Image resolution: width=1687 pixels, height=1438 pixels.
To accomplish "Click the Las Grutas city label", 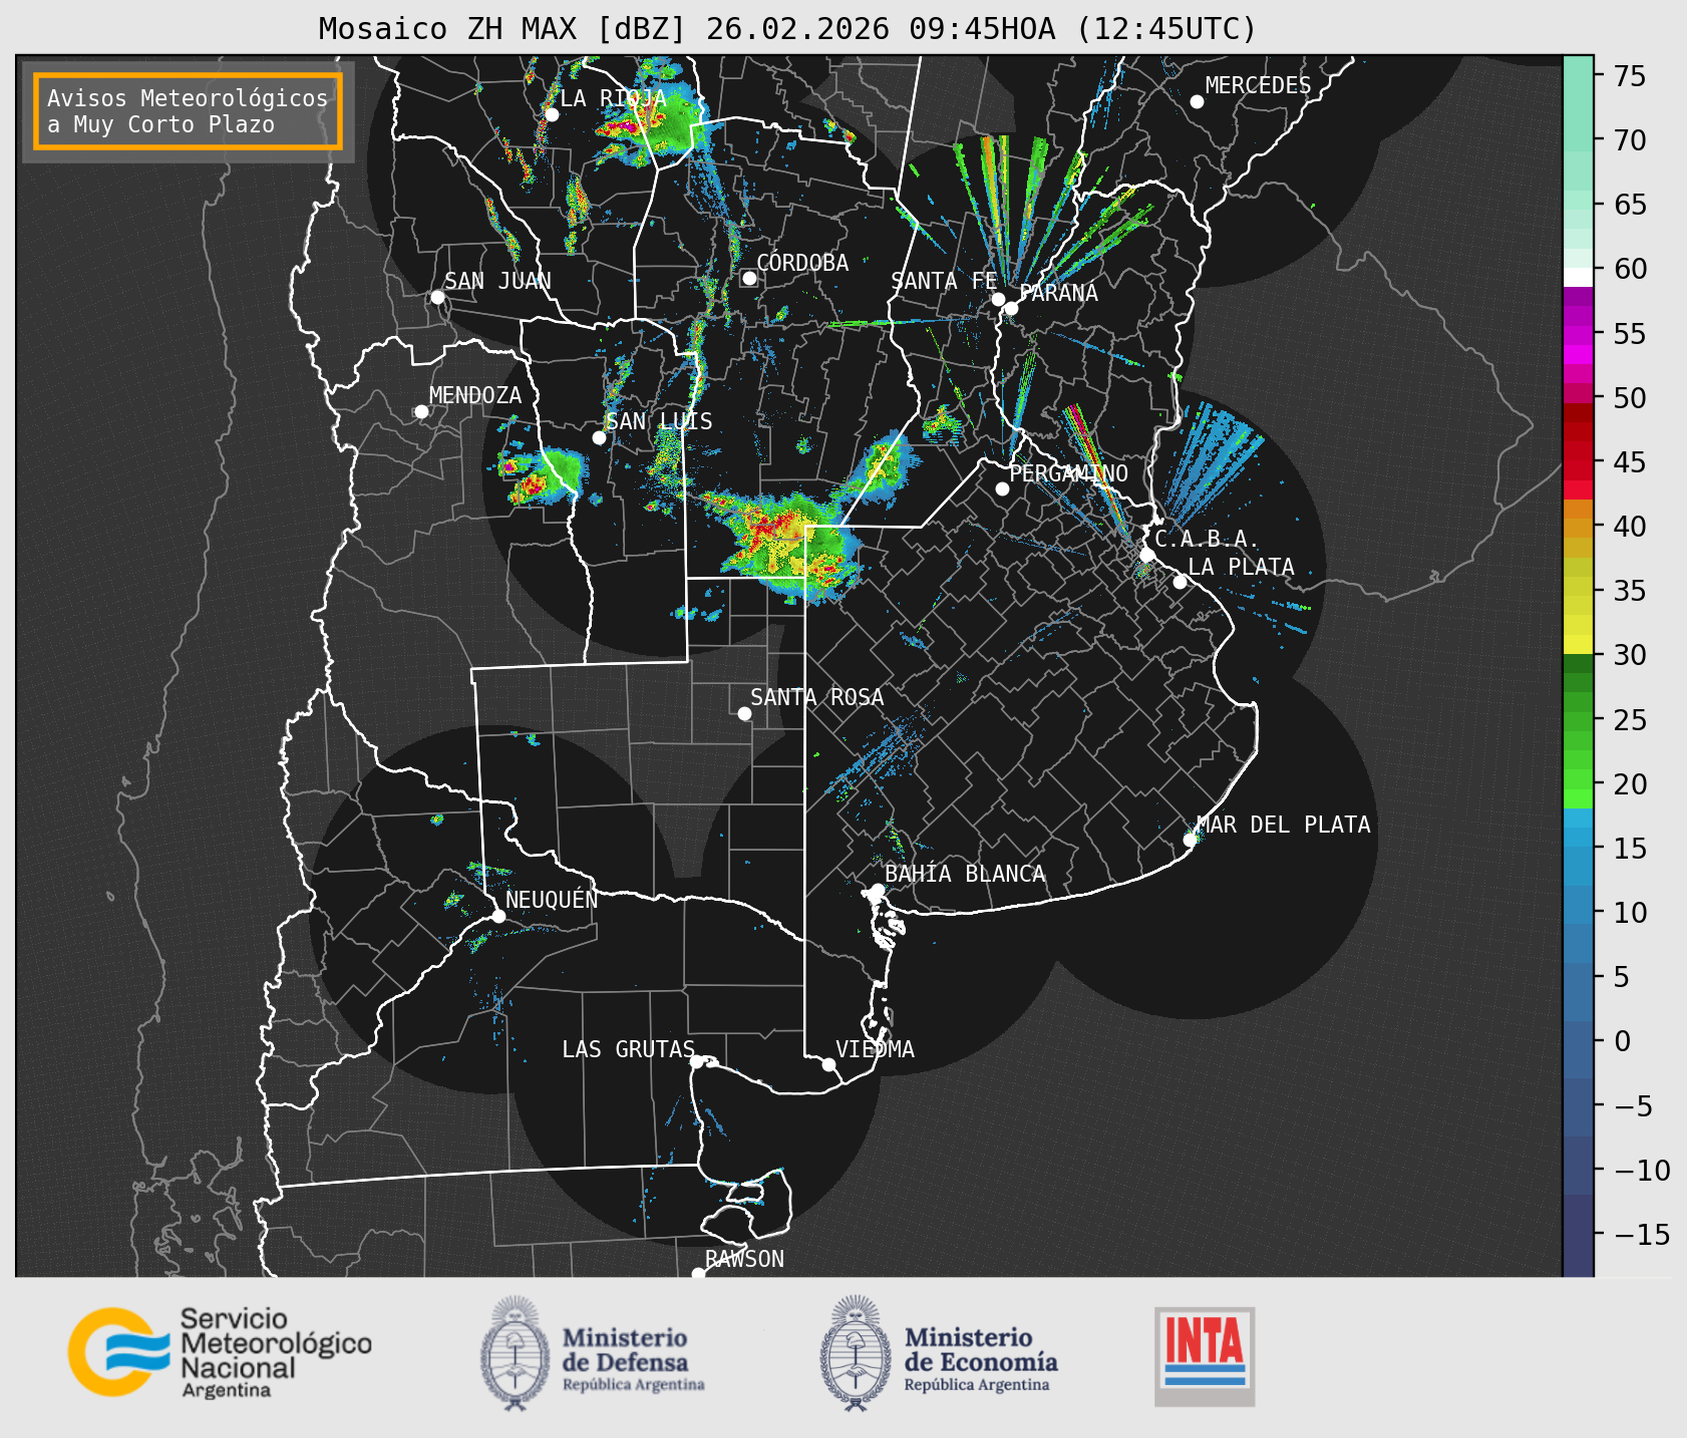I will point(627,1049).
